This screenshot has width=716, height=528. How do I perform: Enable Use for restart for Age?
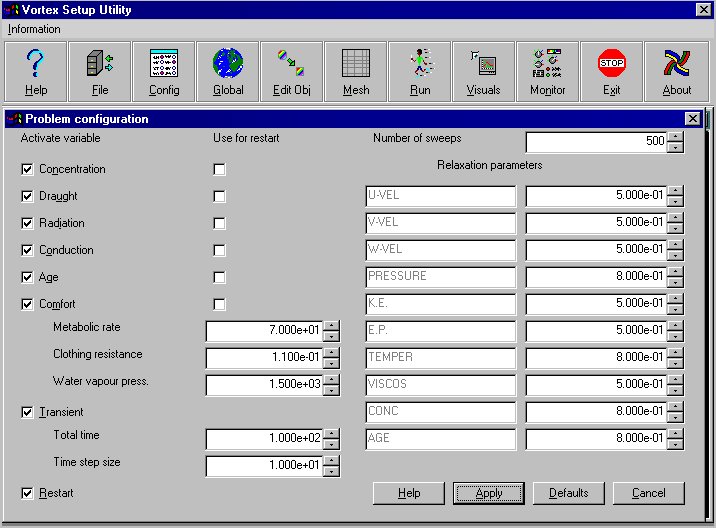pos(219,277)
